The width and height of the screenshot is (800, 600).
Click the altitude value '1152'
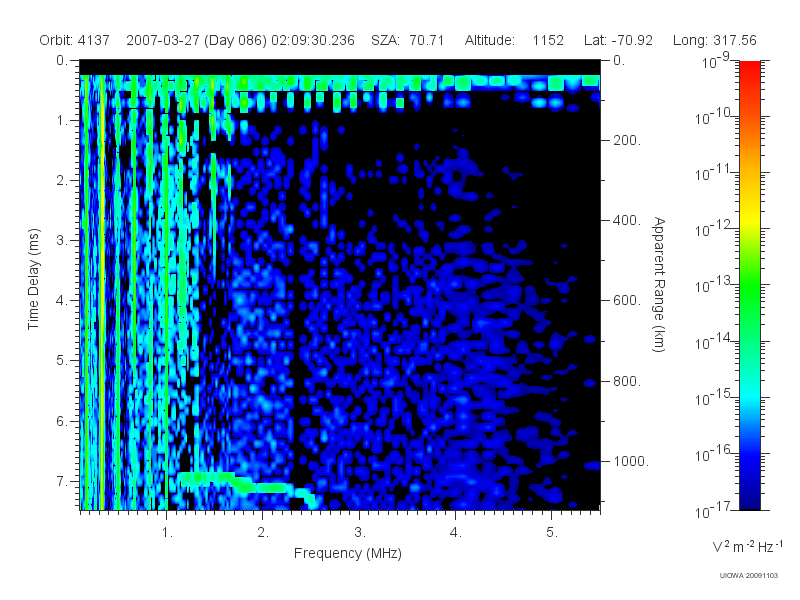548,40
